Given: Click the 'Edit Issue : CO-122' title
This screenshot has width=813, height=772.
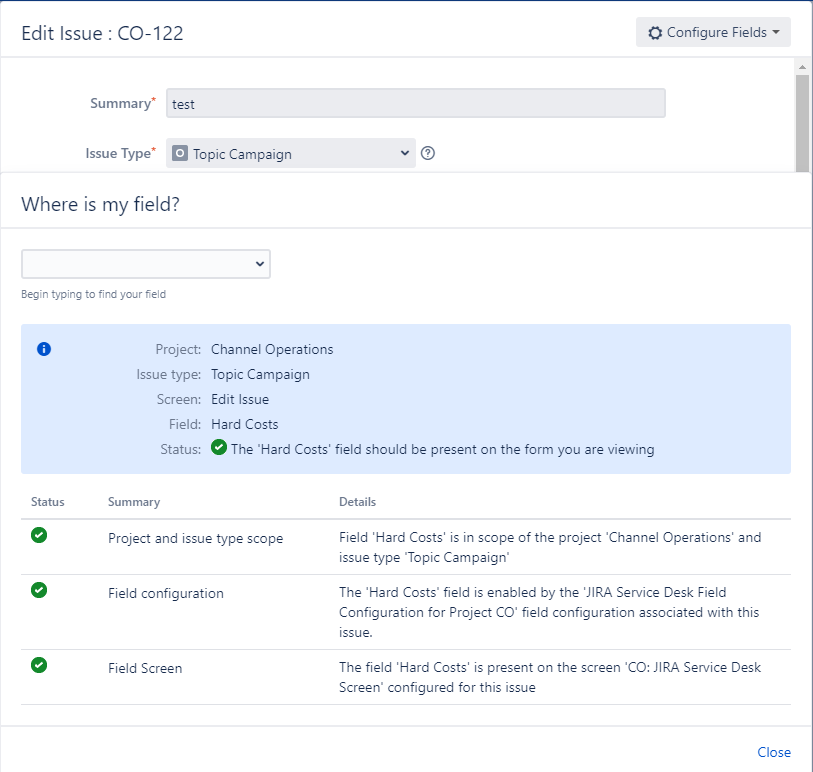Looking at the screenshot, I should click(102, 33).
